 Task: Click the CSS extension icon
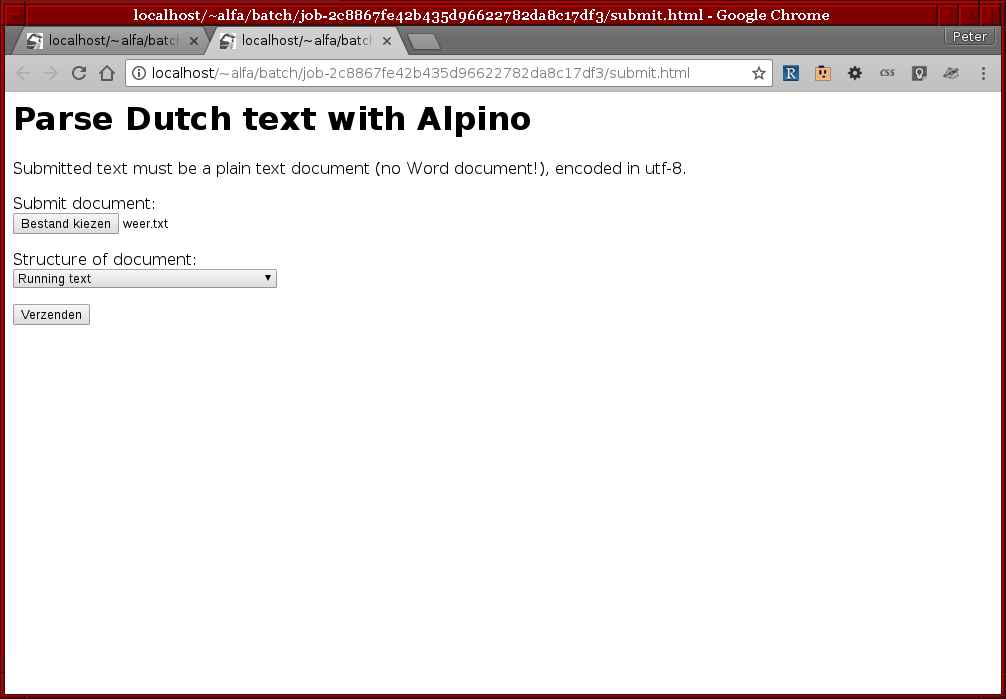887,73
